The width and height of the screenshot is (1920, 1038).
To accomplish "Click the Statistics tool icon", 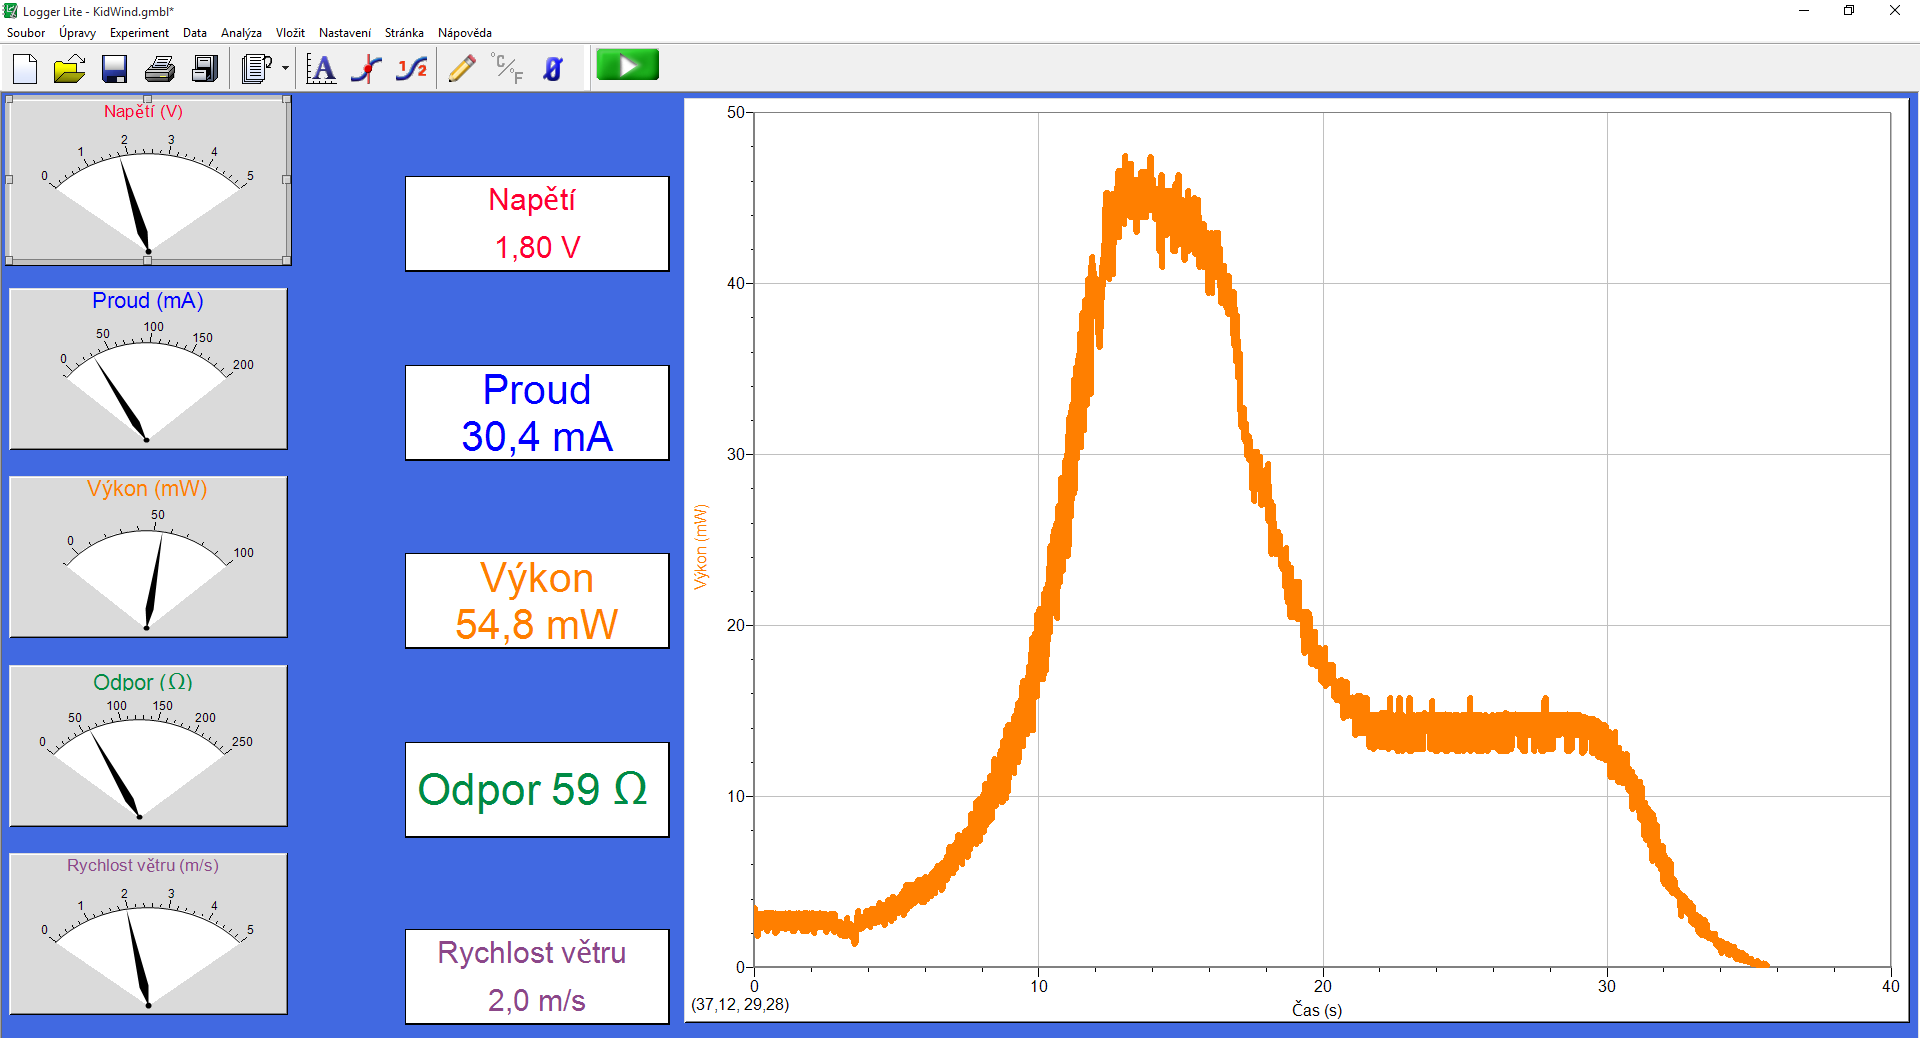I will 412,68.
